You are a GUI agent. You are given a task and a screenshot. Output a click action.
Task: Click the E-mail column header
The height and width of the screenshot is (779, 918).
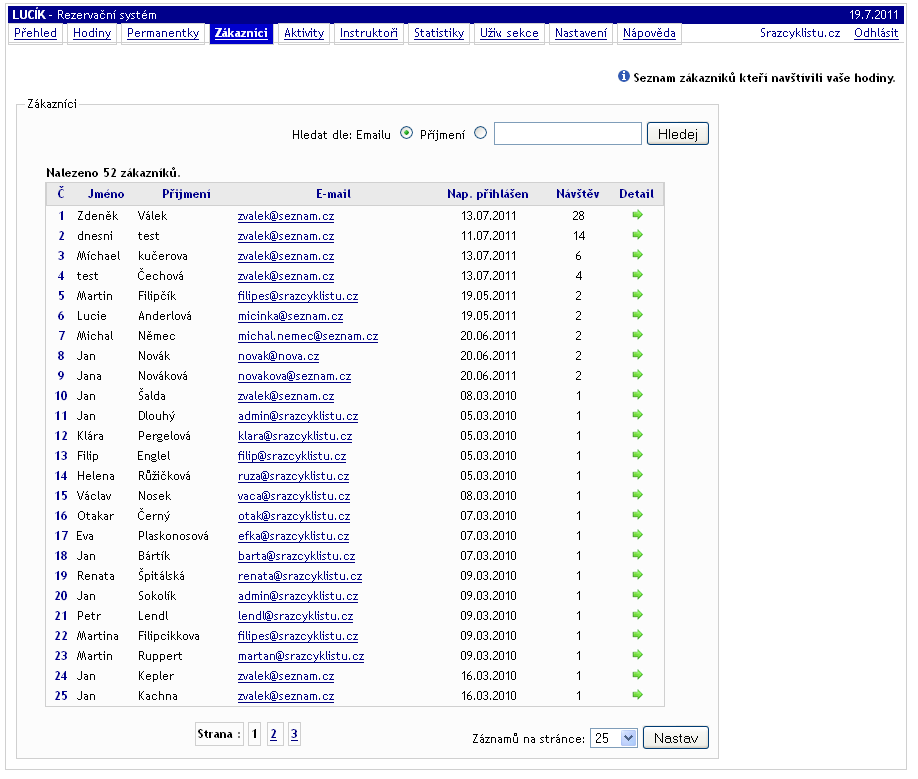point(334,194)
